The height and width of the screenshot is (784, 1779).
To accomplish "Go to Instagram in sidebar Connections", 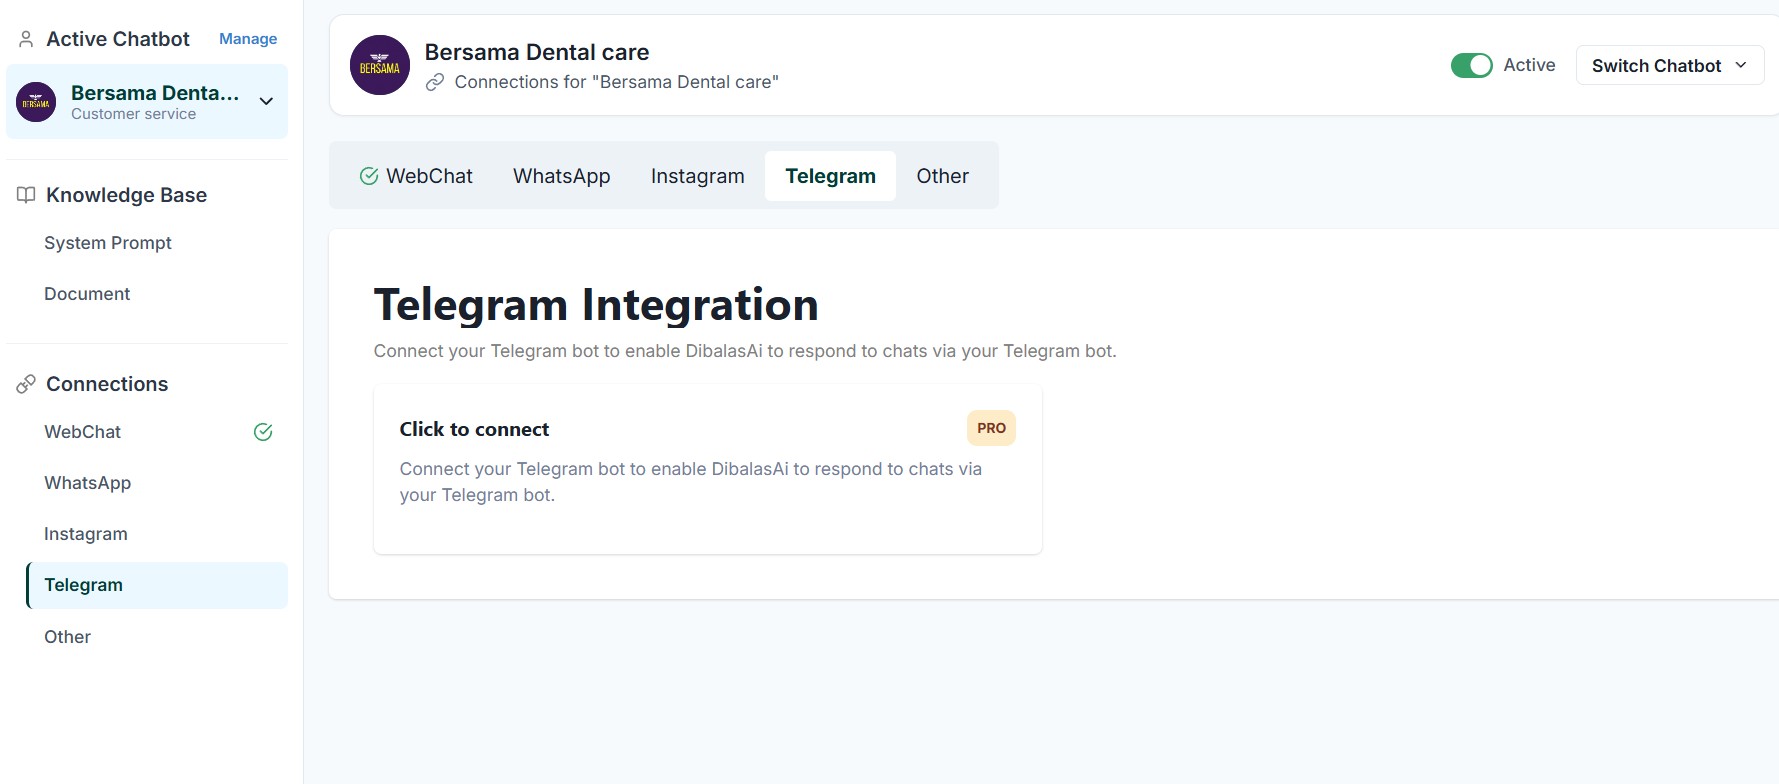I will coord(86,534).
